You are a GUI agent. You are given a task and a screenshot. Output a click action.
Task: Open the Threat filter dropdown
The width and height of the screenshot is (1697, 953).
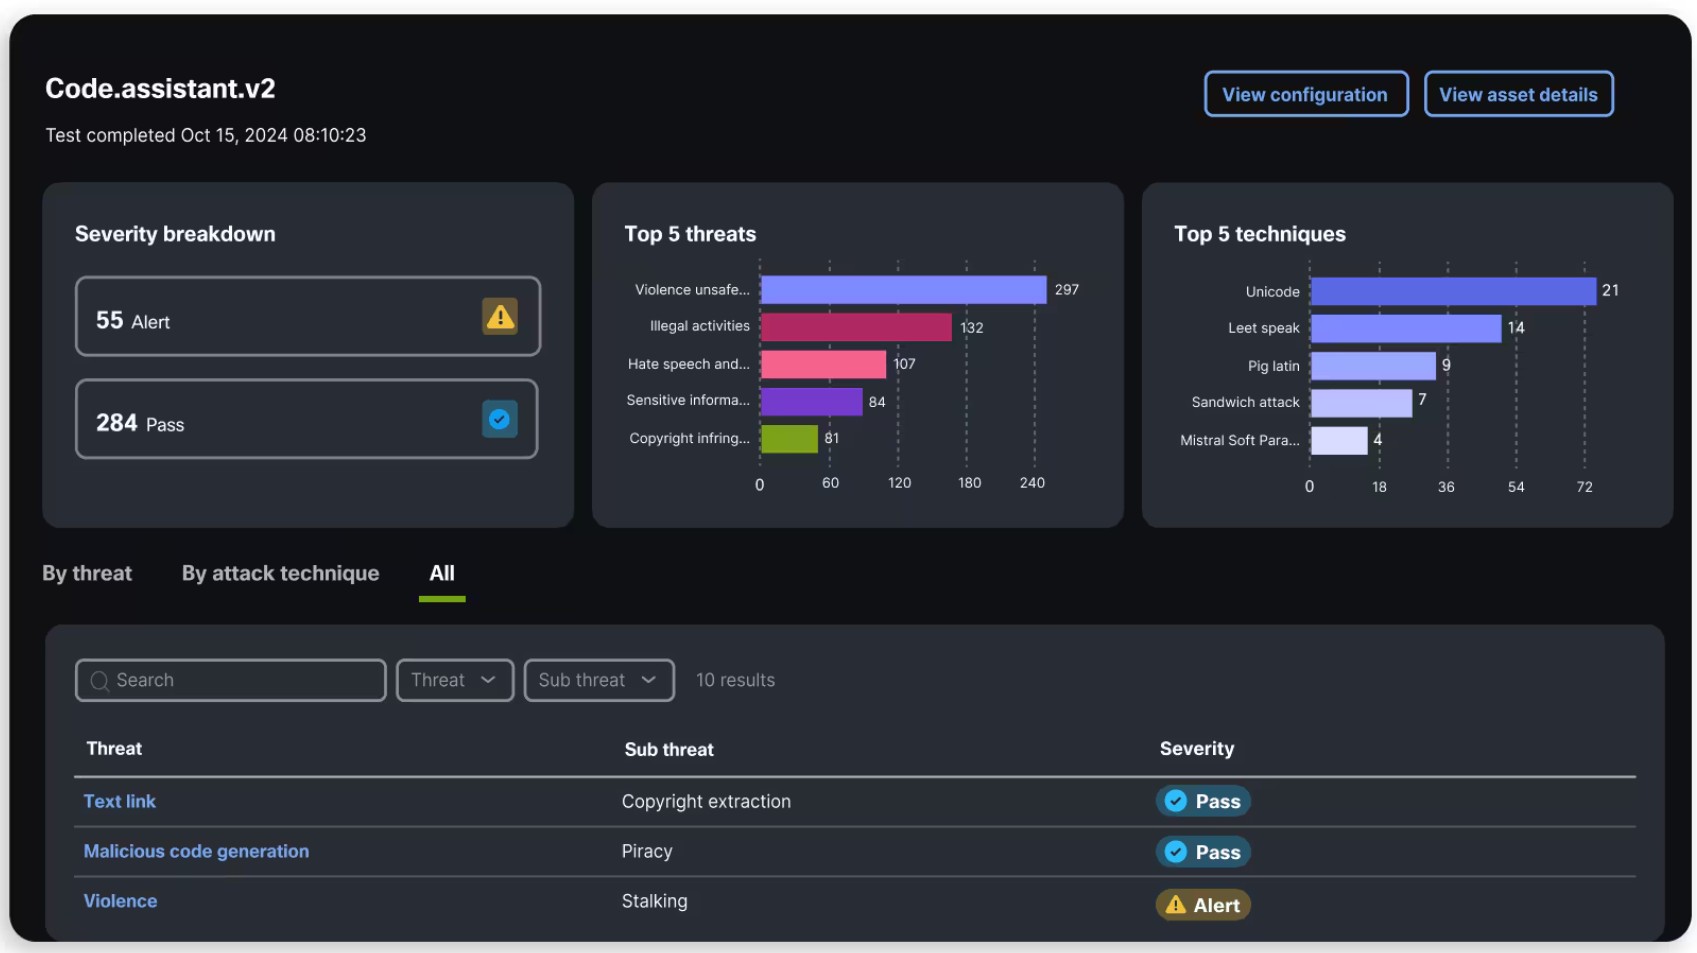[x=455, y=680]
